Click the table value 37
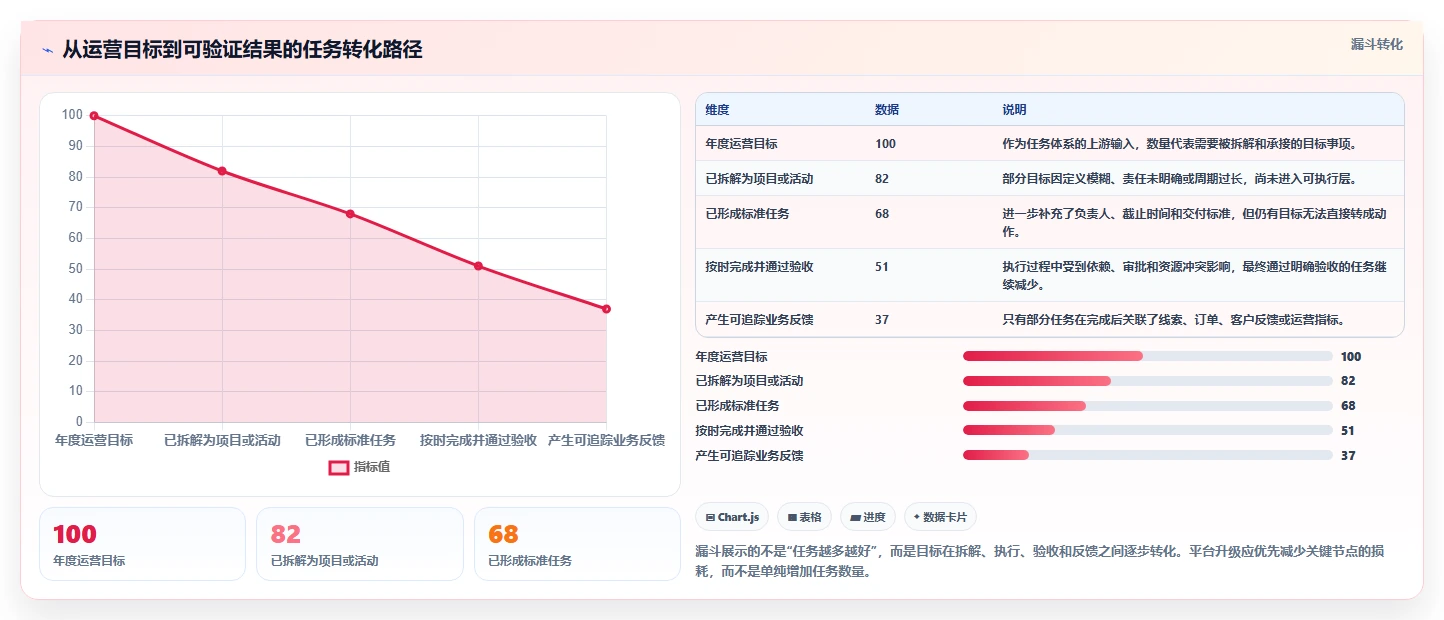Image resolution: width=1444 pixels, height=620 pixels. (882, 320)
